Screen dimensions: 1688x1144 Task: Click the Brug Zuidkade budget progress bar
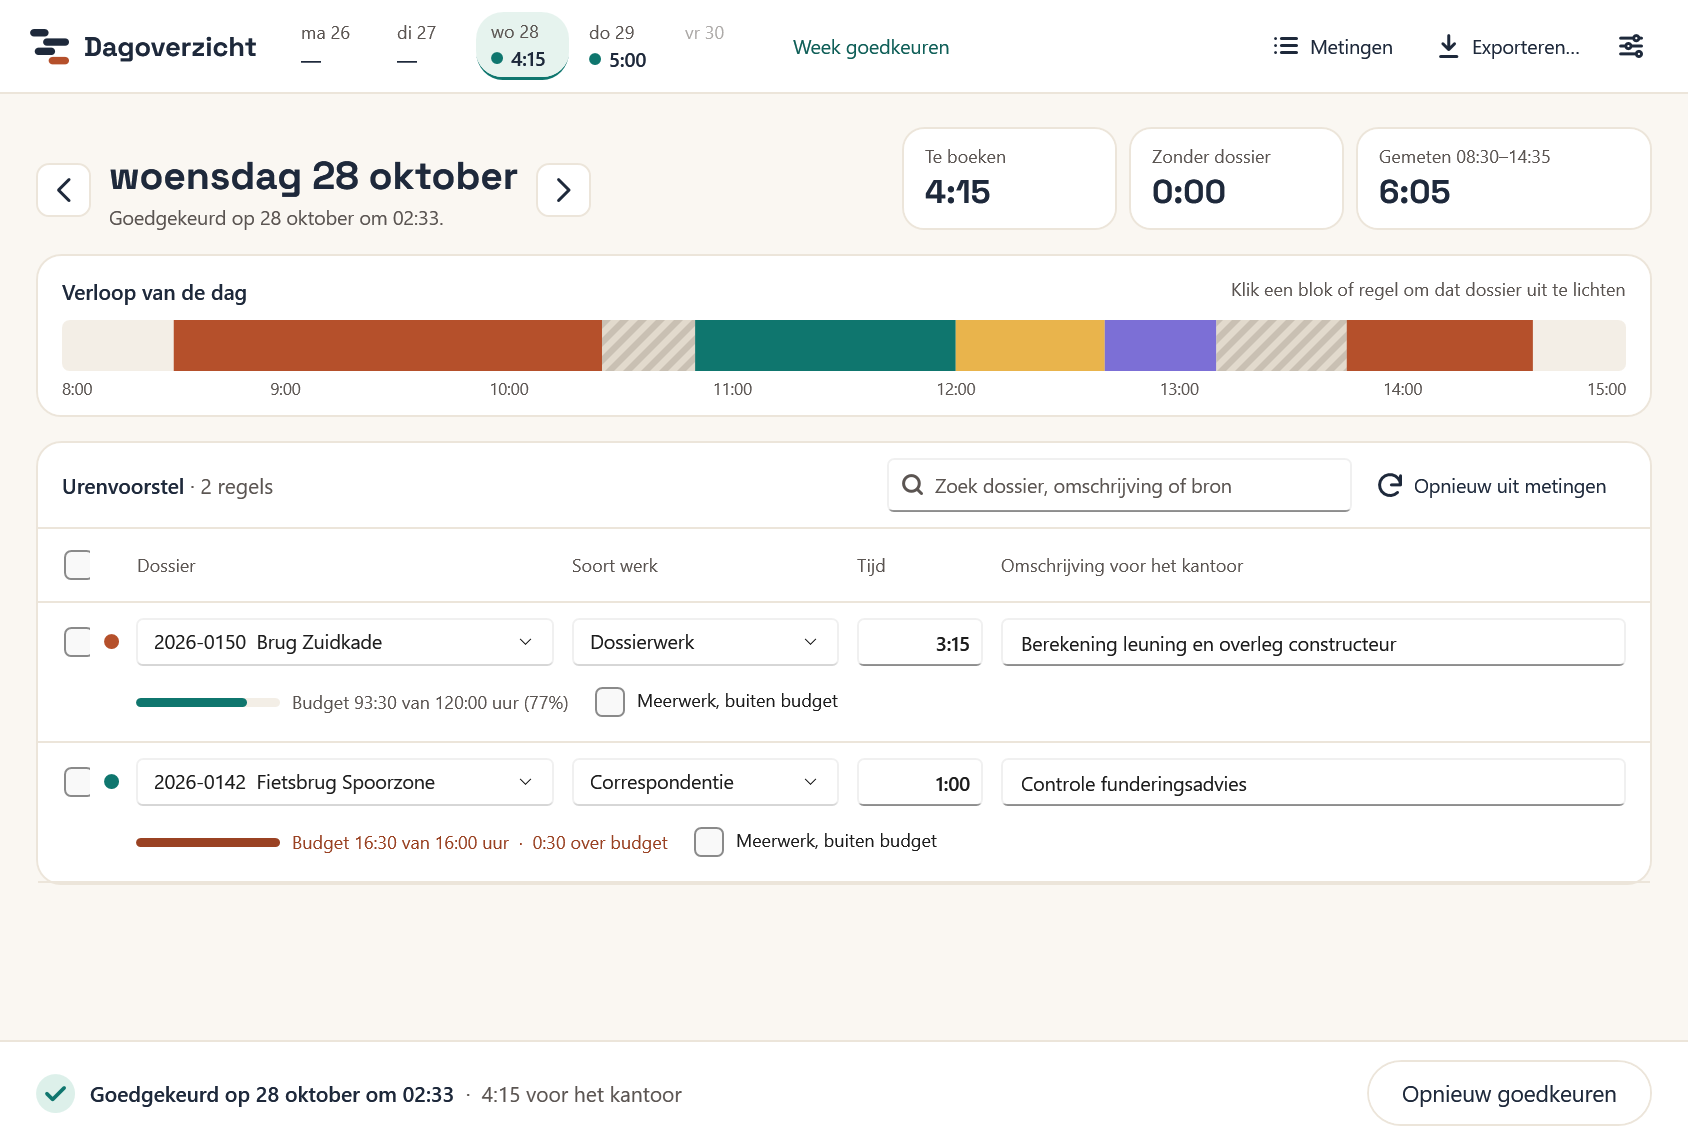[208, 702]
